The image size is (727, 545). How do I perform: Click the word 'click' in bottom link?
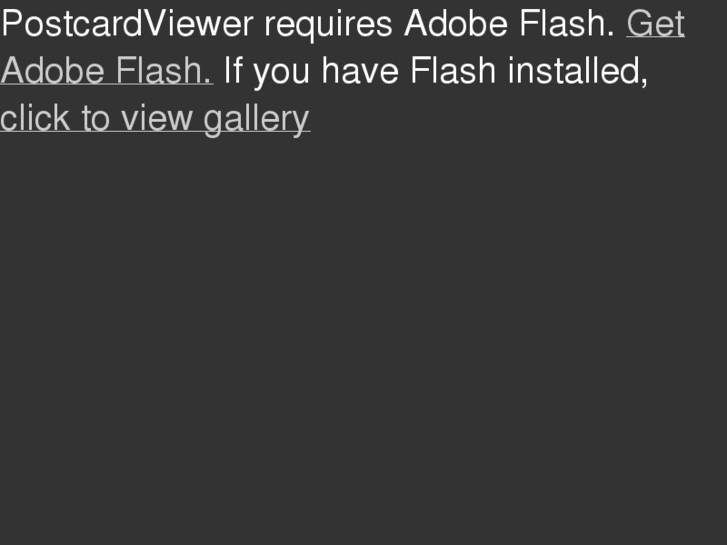(35, 118)
